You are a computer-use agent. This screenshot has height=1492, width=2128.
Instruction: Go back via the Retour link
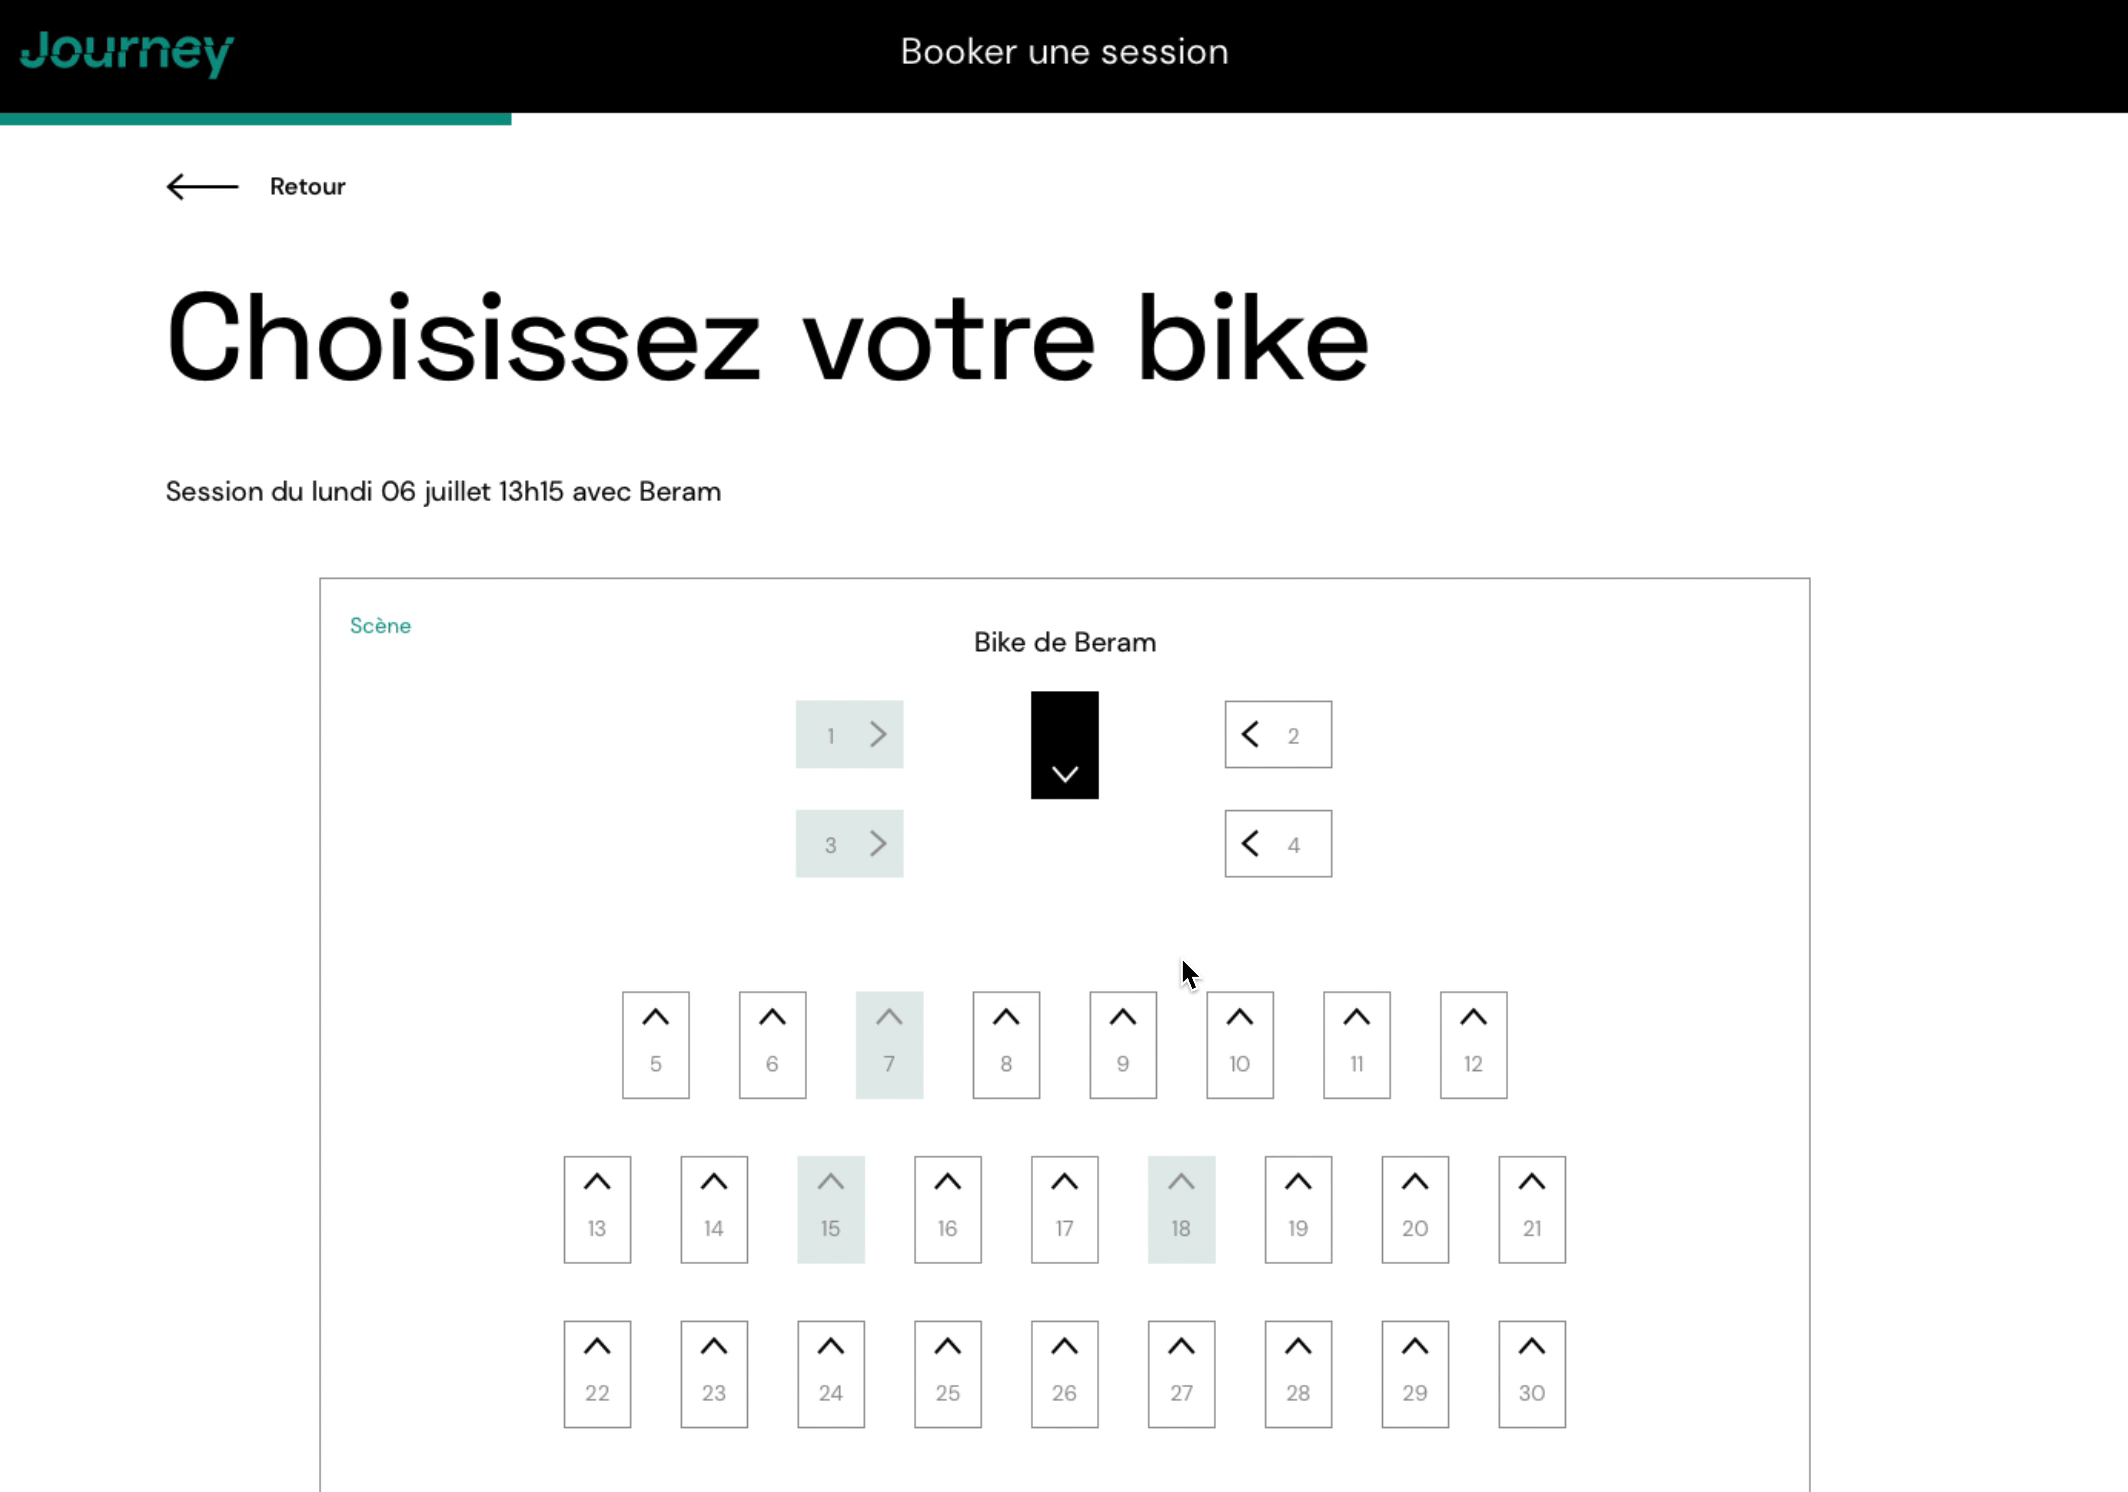click(x=307, y=187)
